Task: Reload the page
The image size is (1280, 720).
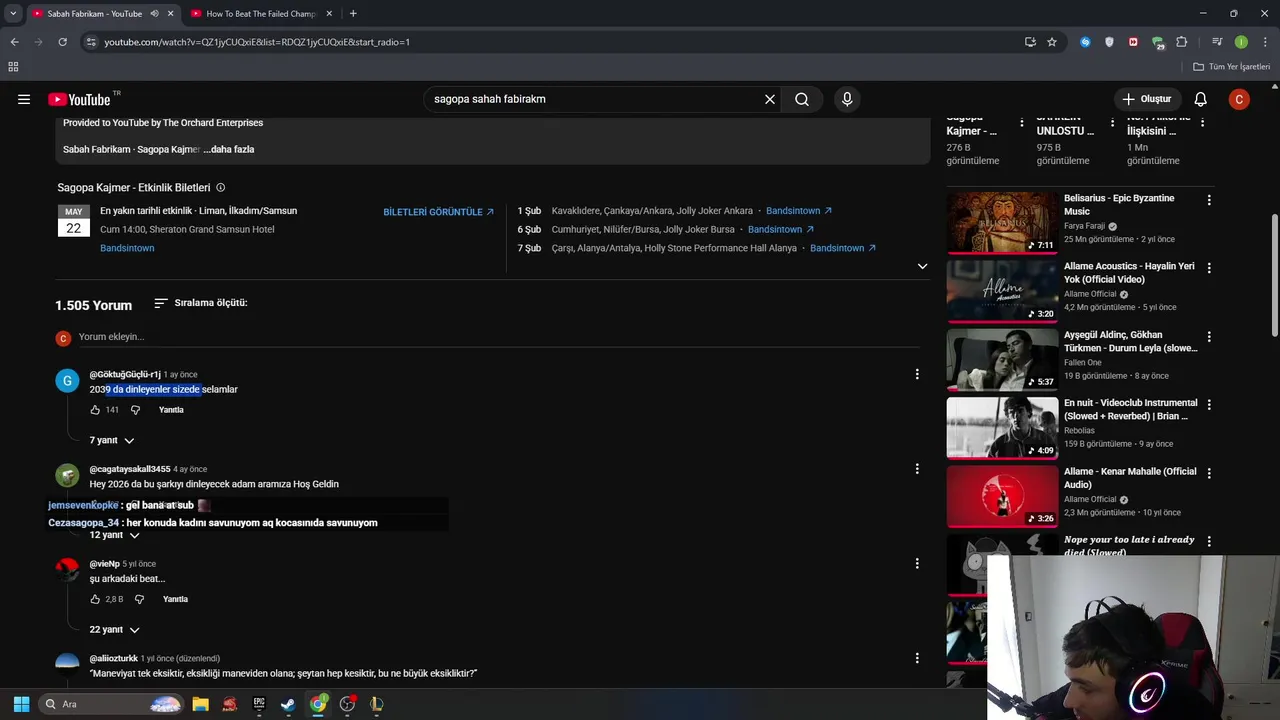Action: coord(62,42)
